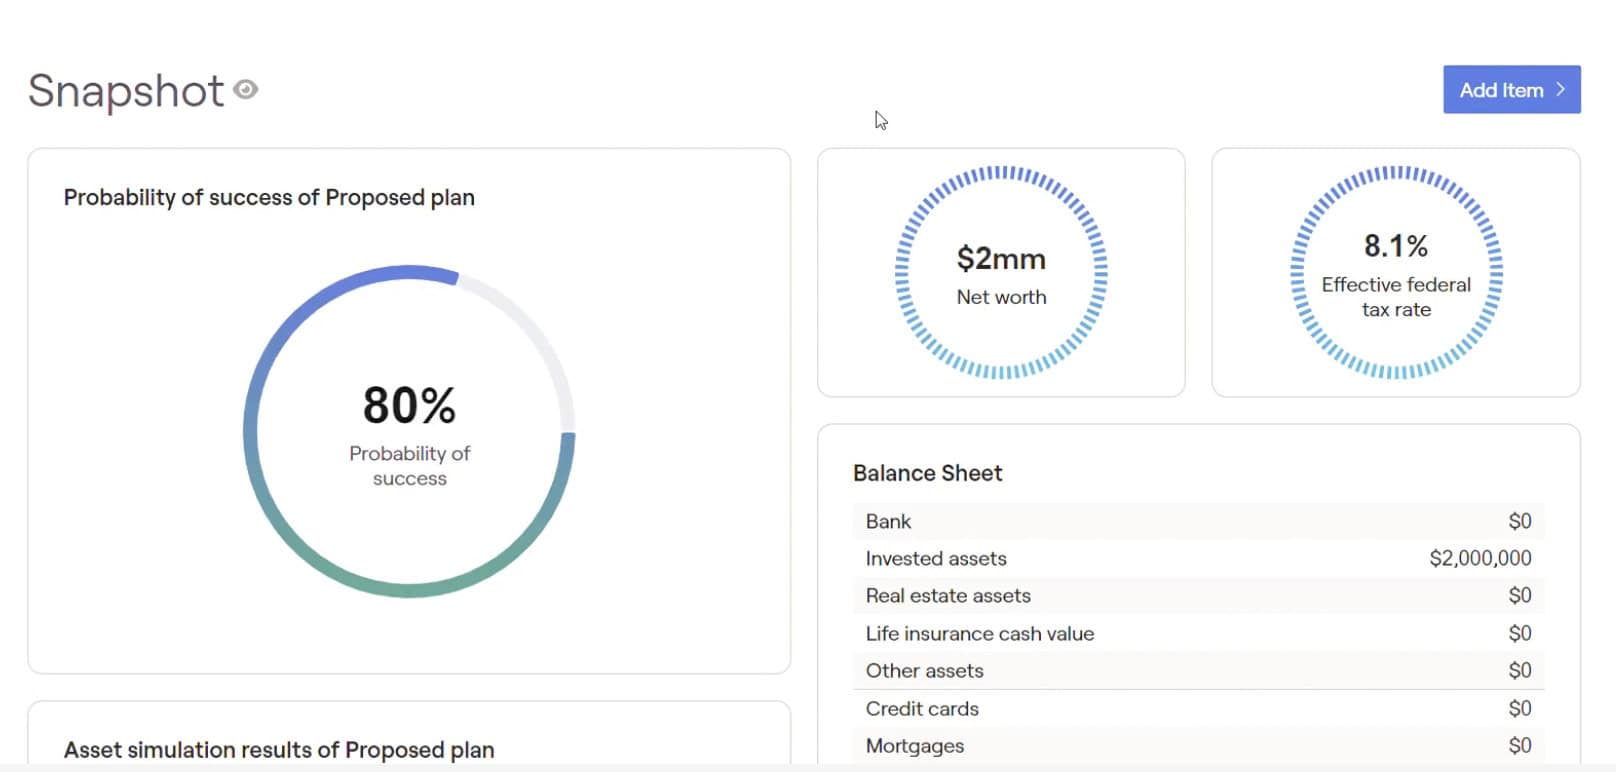Click the $2,000,000 invested assets value

point(1480,558)
